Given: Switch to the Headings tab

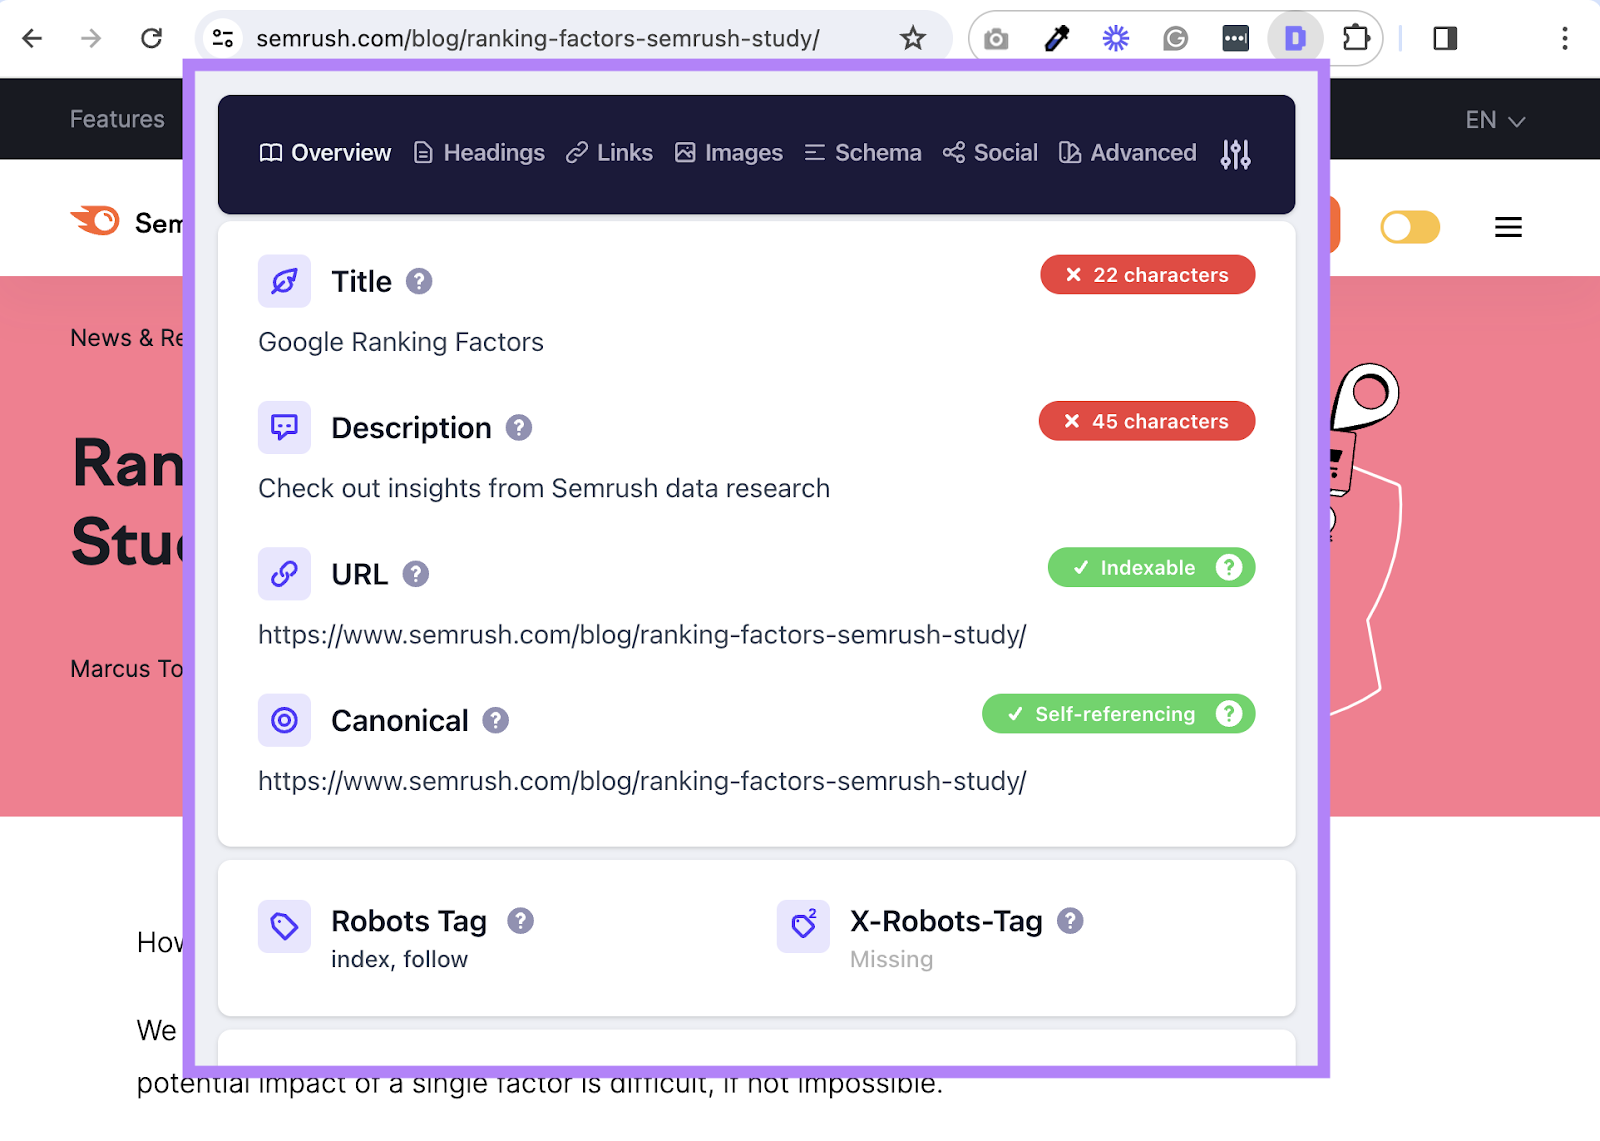Looking at the screenshot, I should 478,152.
